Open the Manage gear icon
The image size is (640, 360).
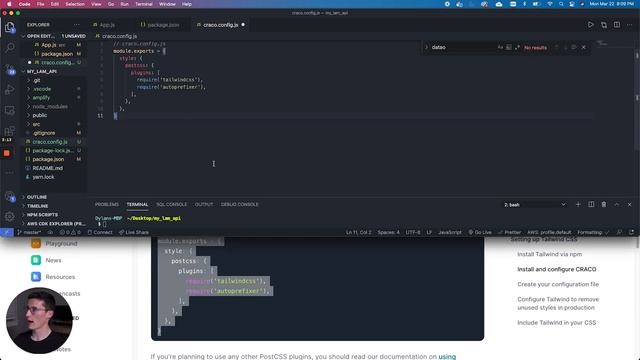pyautogui.click(x=10, y=216)
